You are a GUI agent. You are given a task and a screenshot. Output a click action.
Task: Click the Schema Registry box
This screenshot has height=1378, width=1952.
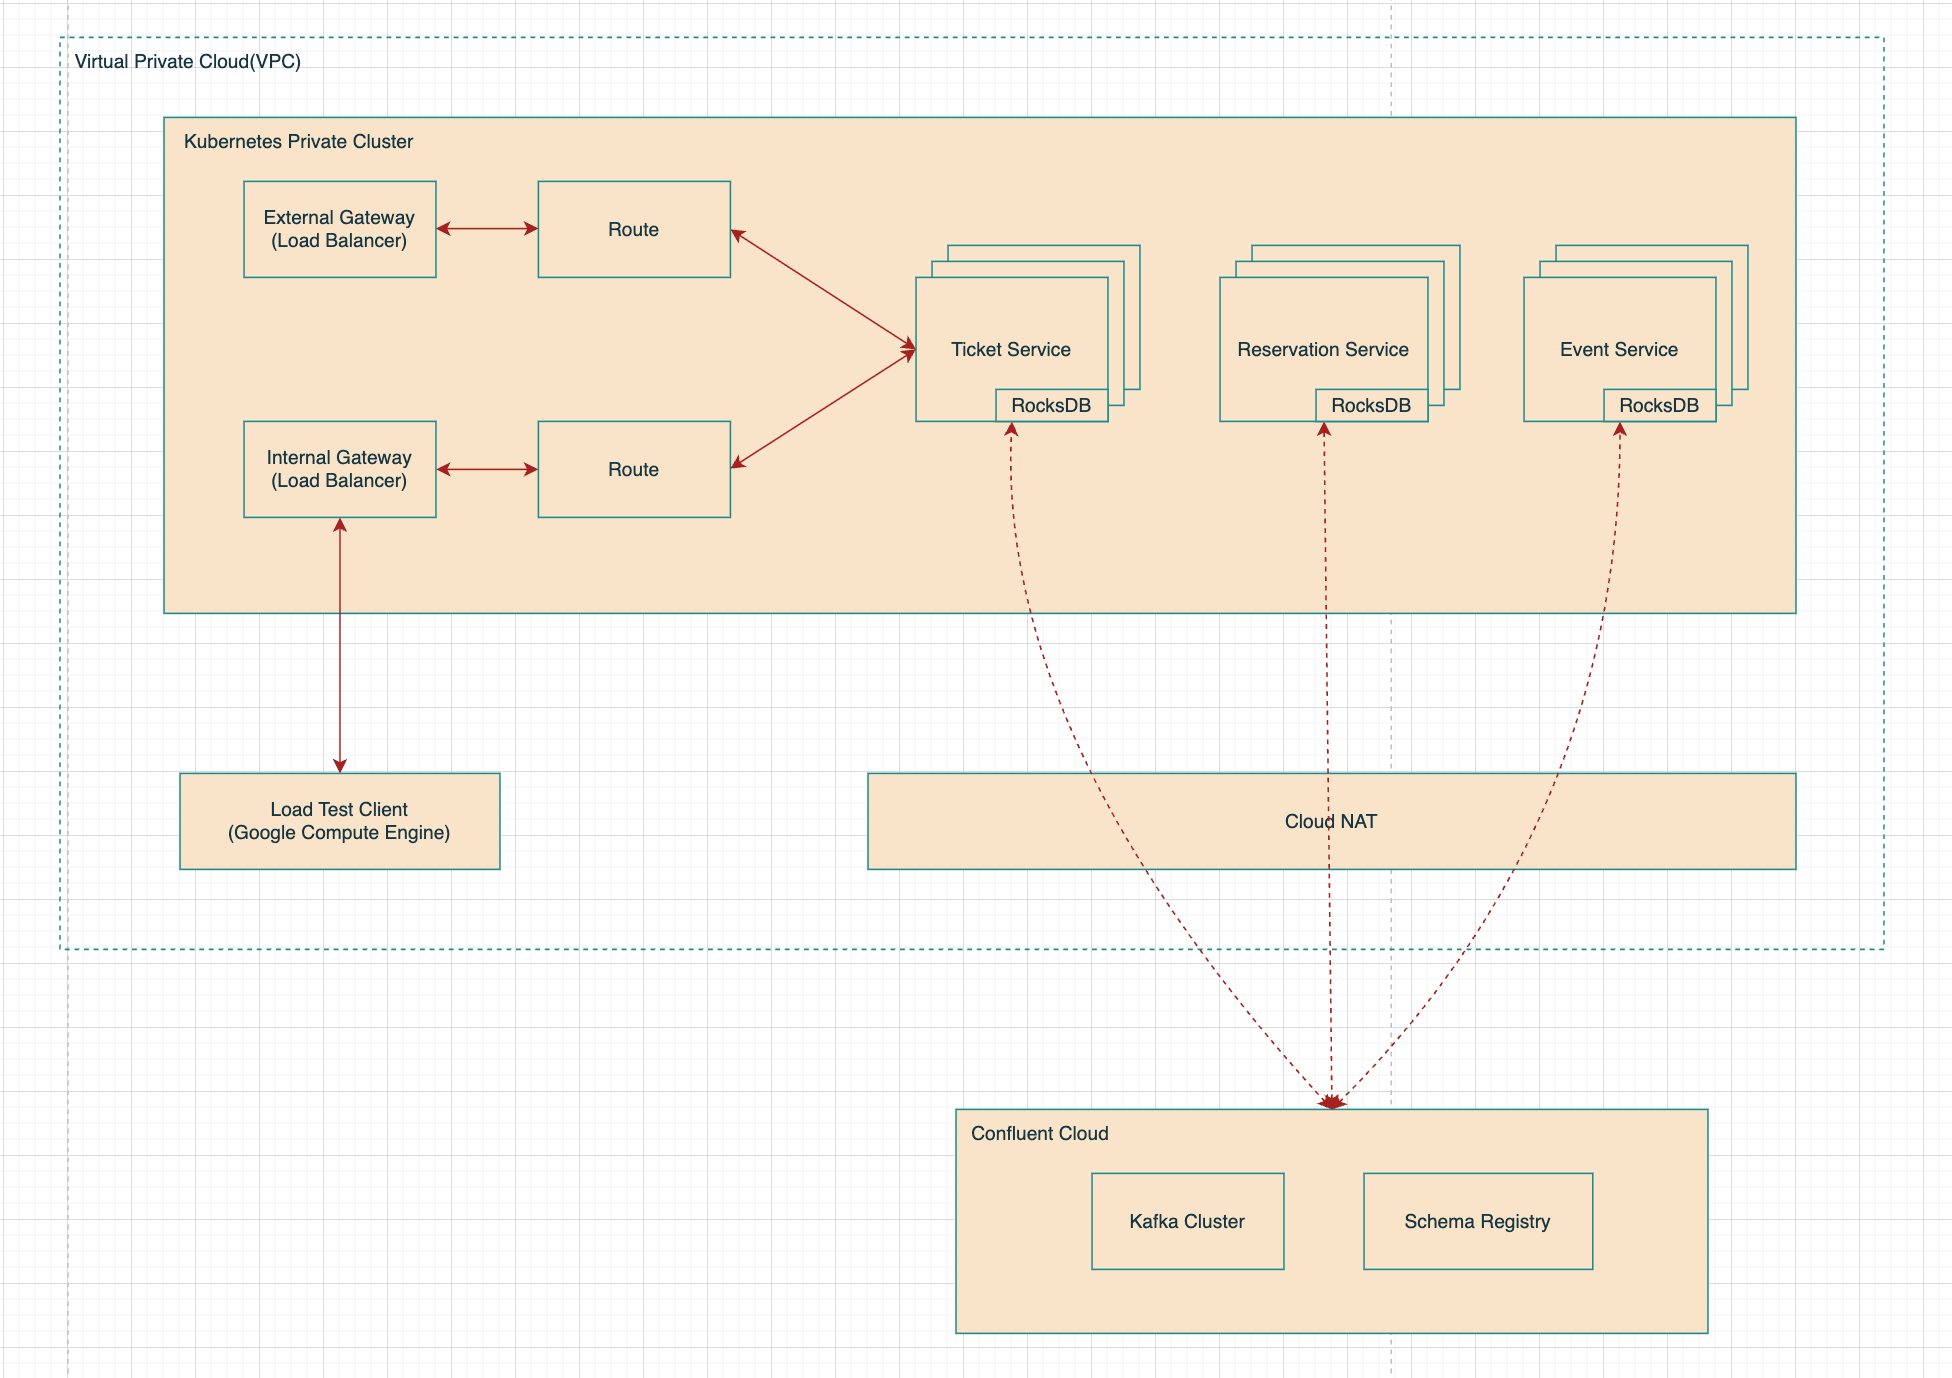click(x=1477, y=1221)
